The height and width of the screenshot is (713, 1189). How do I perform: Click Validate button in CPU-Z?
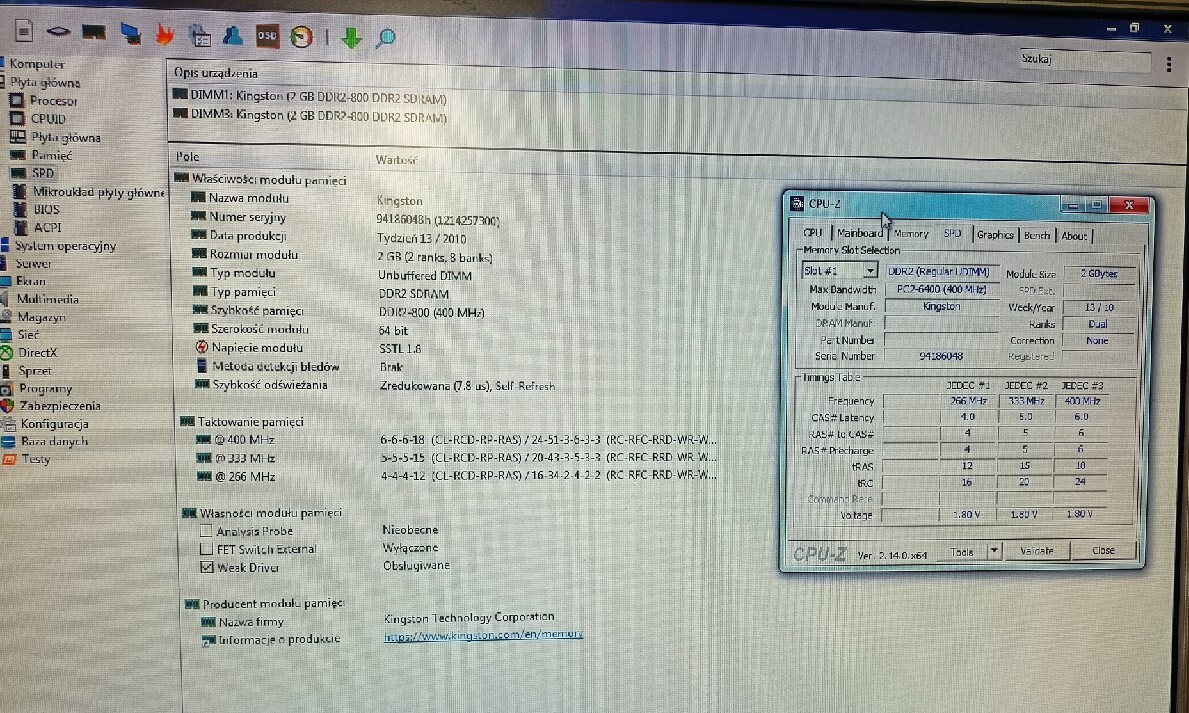1037,551
